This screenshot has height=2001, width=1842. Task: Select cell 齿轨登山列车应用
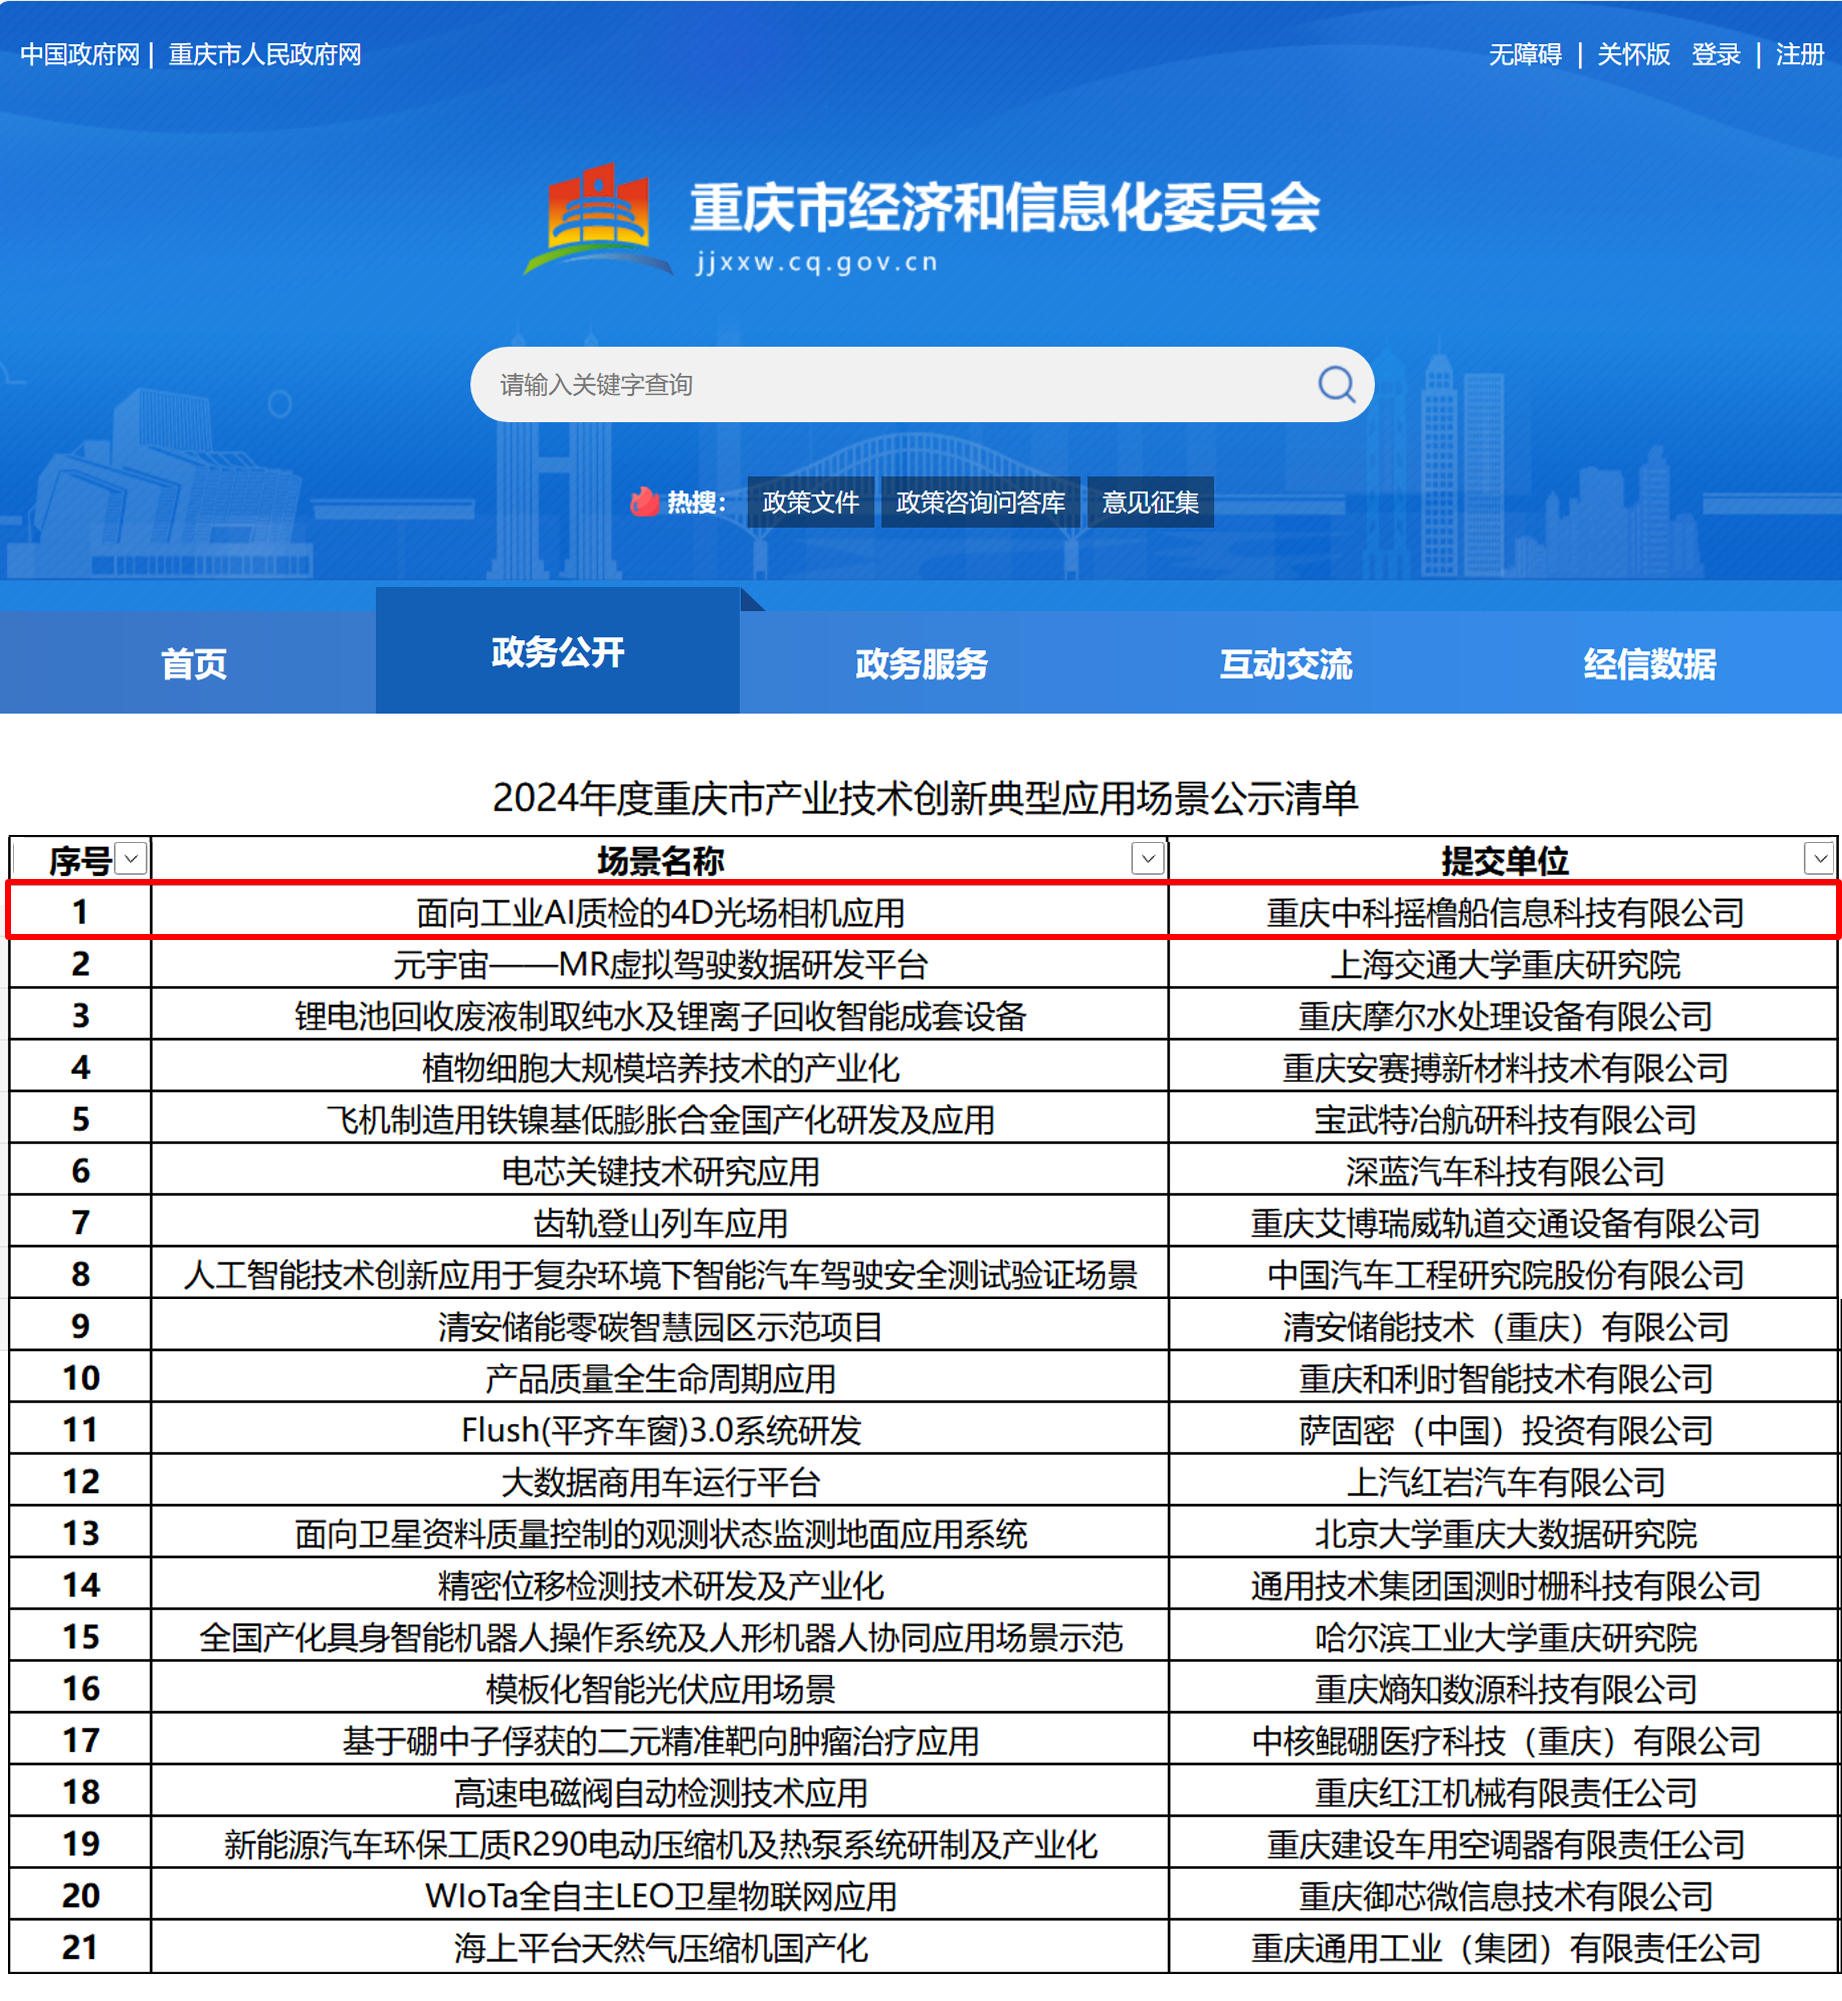point(660,1223)
